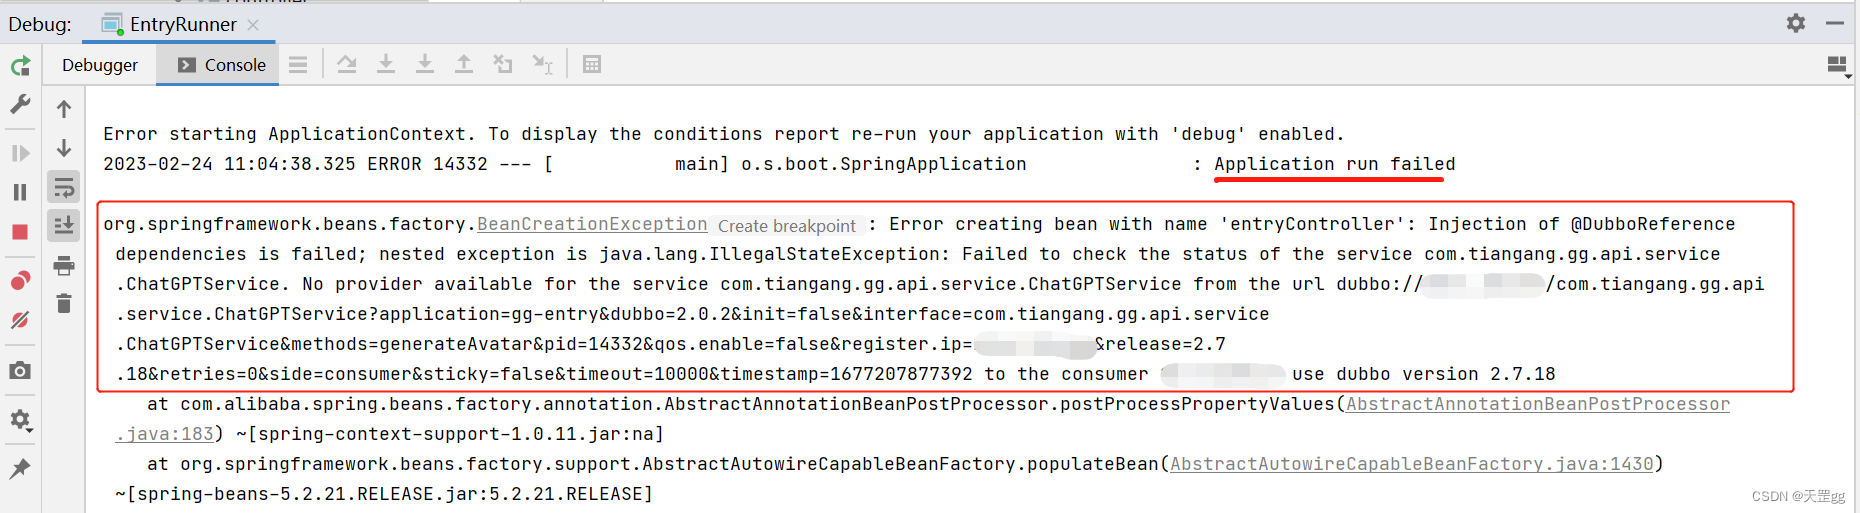Rerun the EntryRunner debug session
This screenshot has height=513, width=1860.
pos(20,66)
